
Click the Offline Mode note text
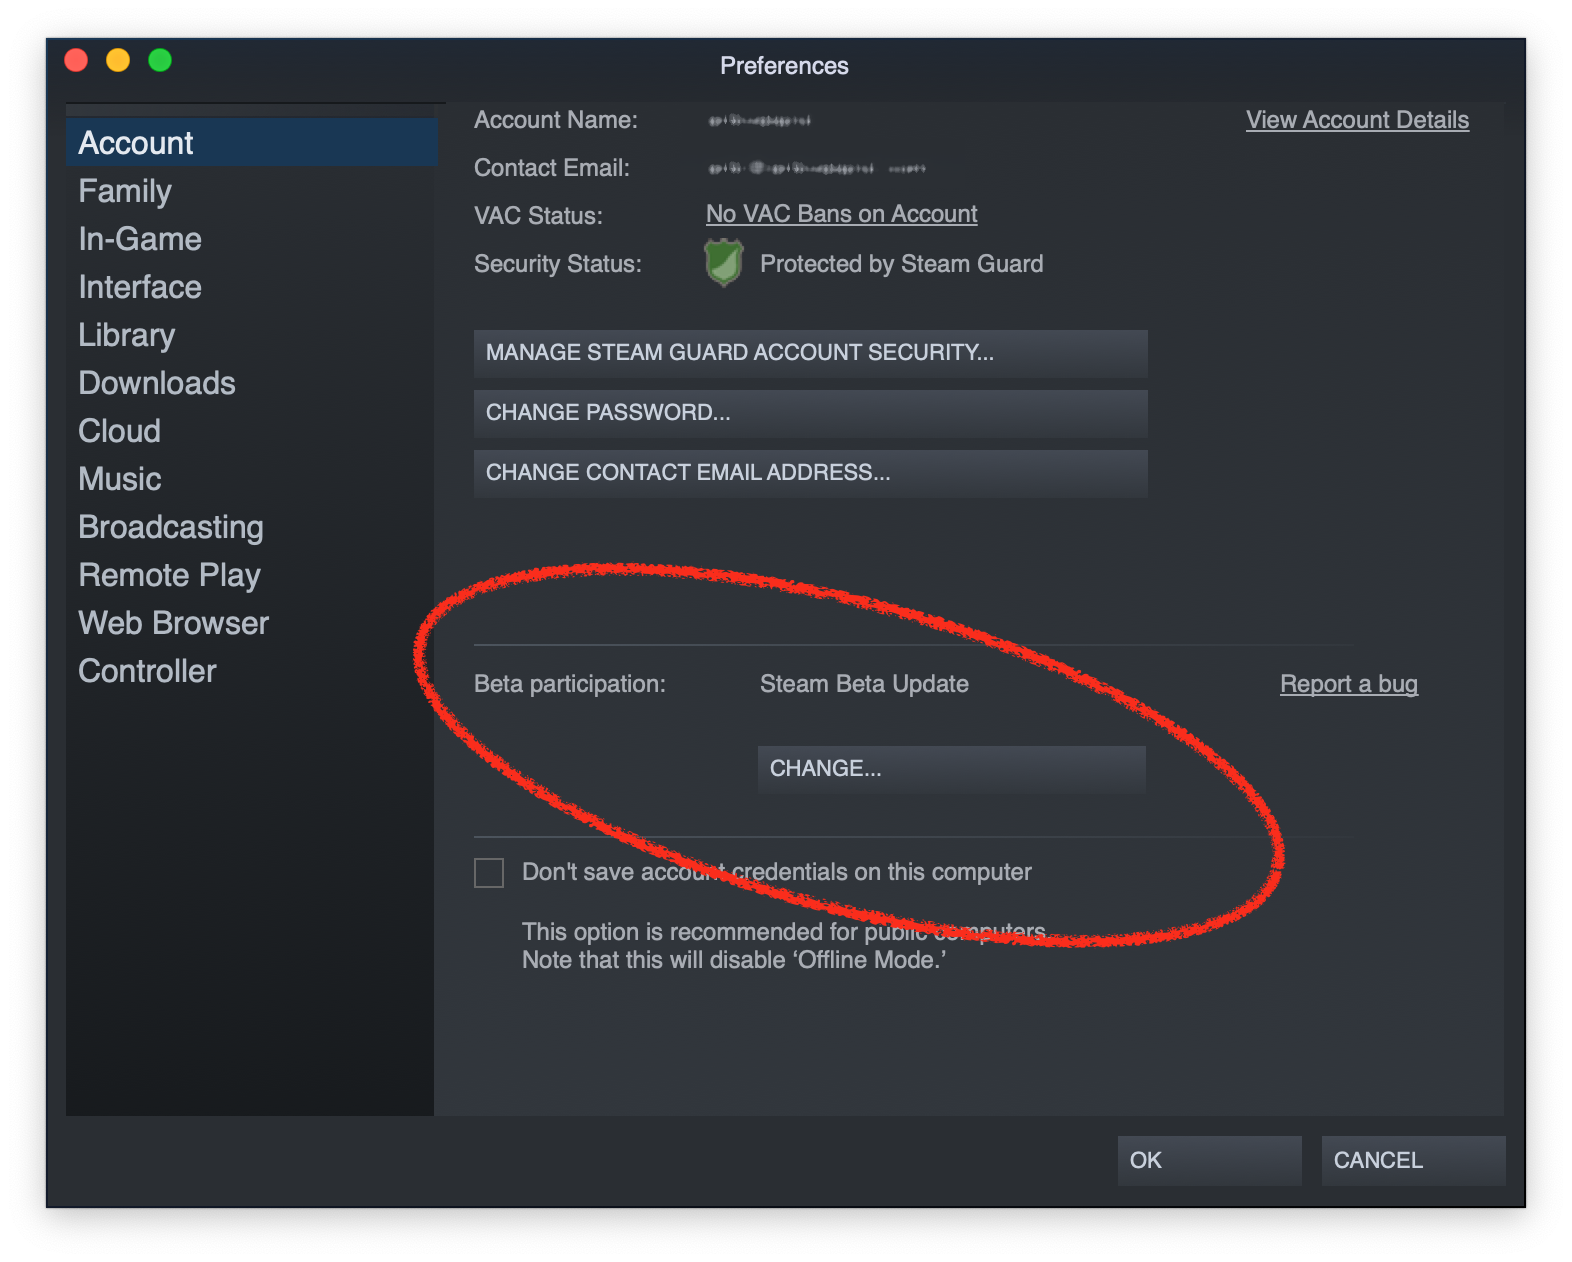(x=734, y=960)
